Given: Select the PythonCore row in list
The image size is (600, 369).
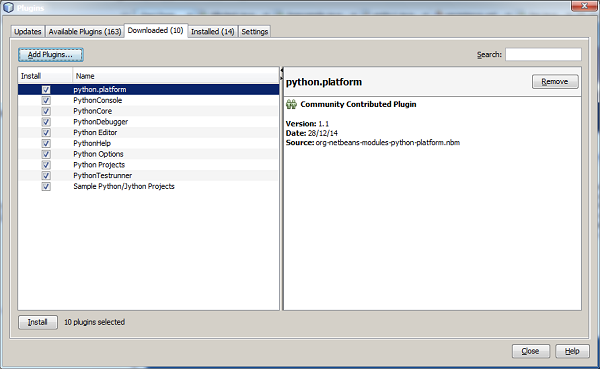Looking at the screenshot, I should coord(148,111).
